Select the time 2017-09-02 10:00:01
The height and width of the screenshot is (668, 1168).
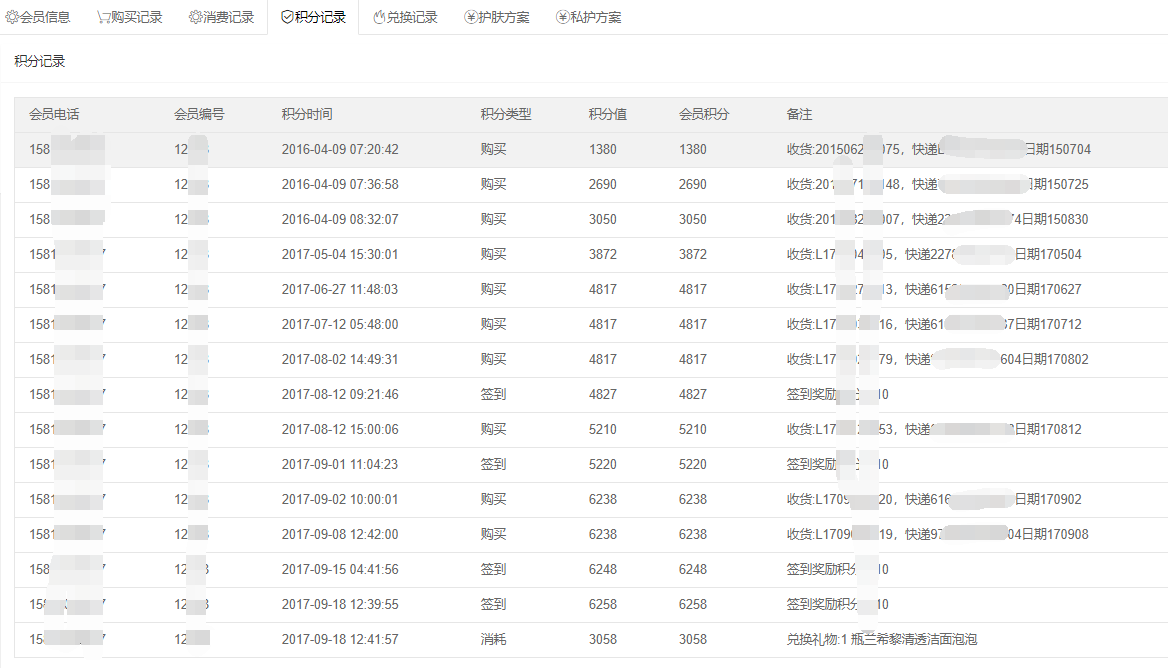pyautogui.click(x=340, y=500)
